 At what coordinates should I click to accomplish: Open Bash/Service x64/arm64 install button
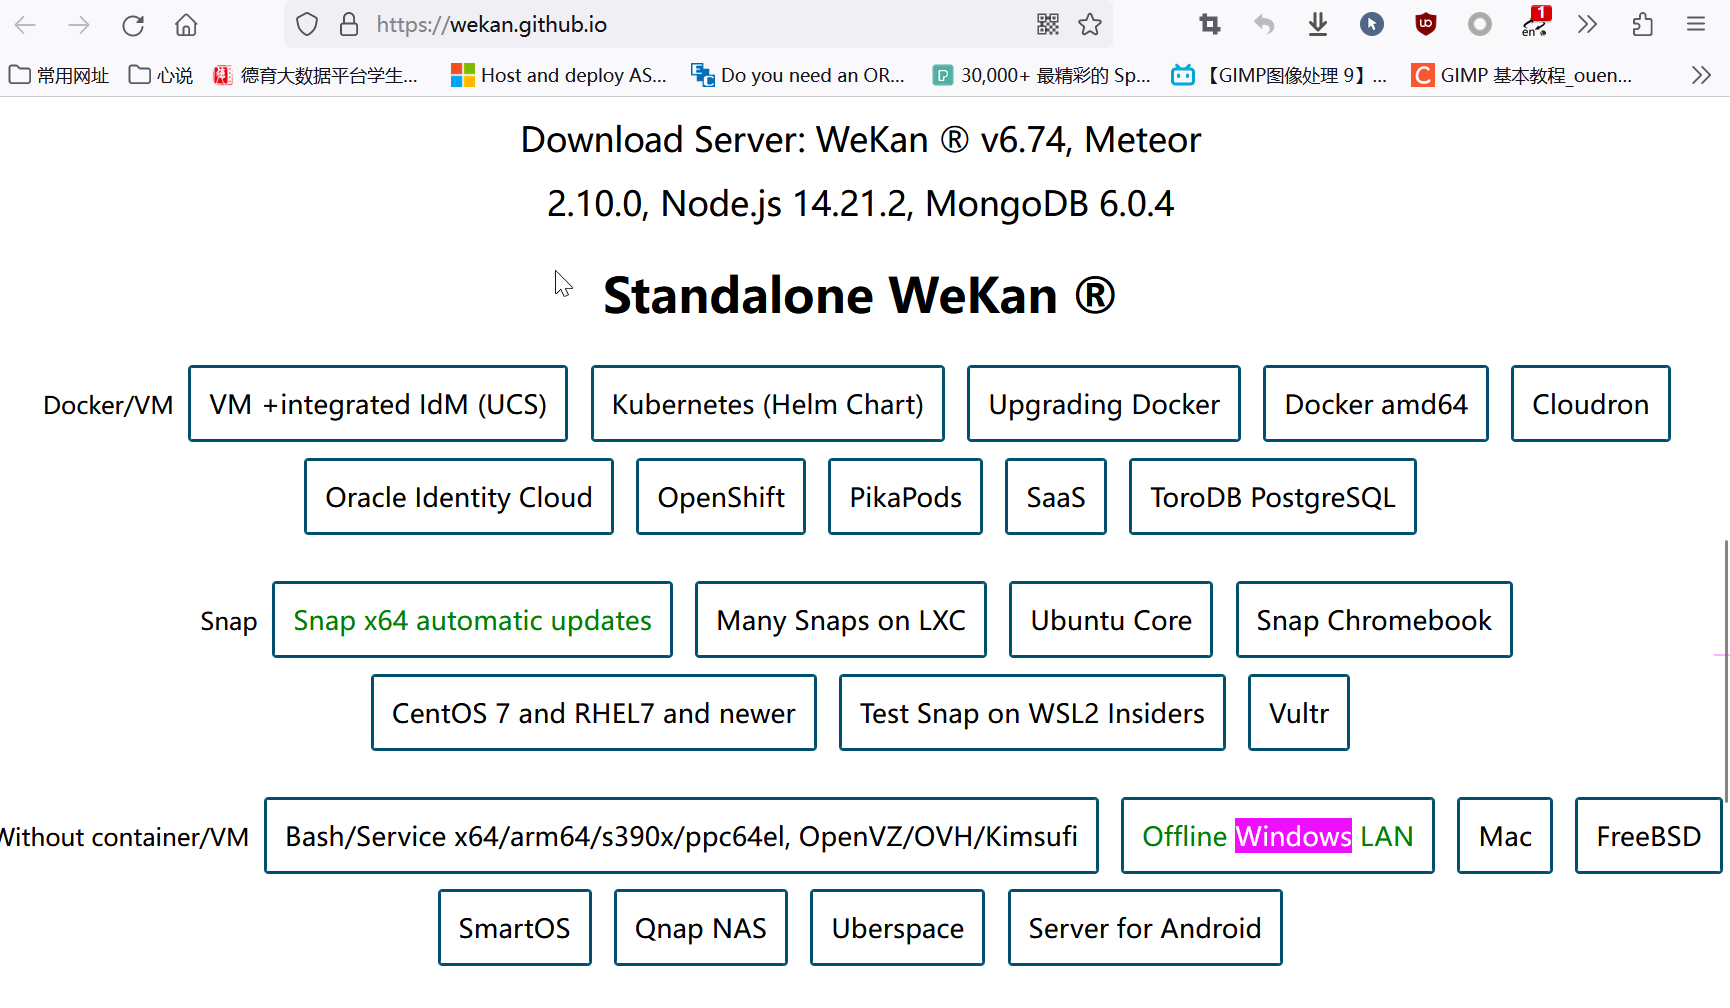tap(681, 836)
